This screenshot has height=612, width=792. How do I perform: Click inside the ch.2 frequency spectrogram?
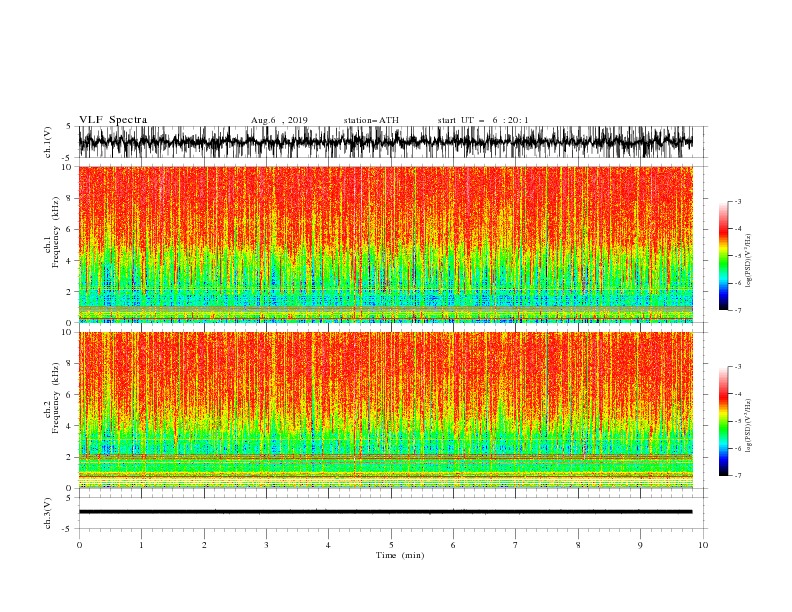[x=385, y=410]
